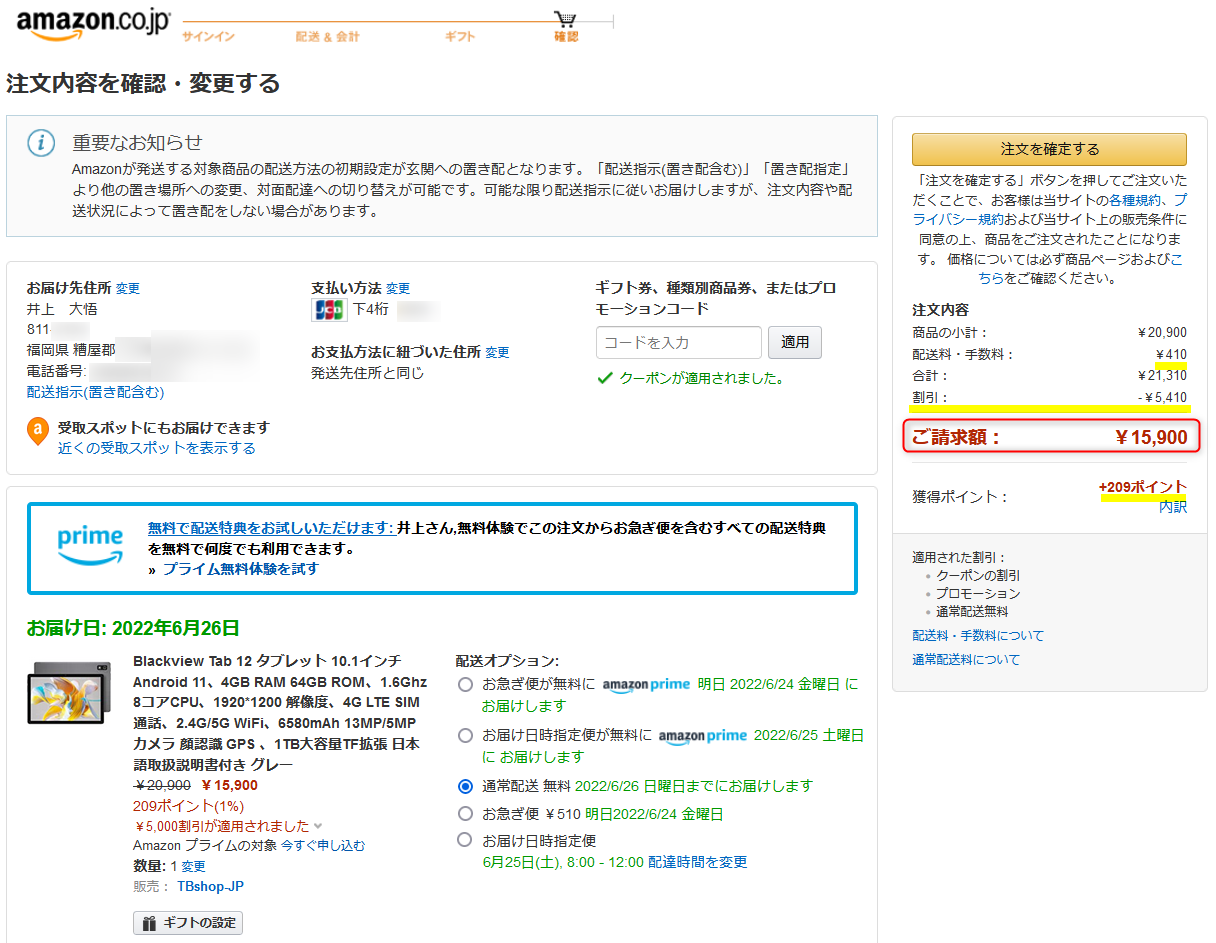Click the Amazon.co.jp logo

tap(94, 25)
